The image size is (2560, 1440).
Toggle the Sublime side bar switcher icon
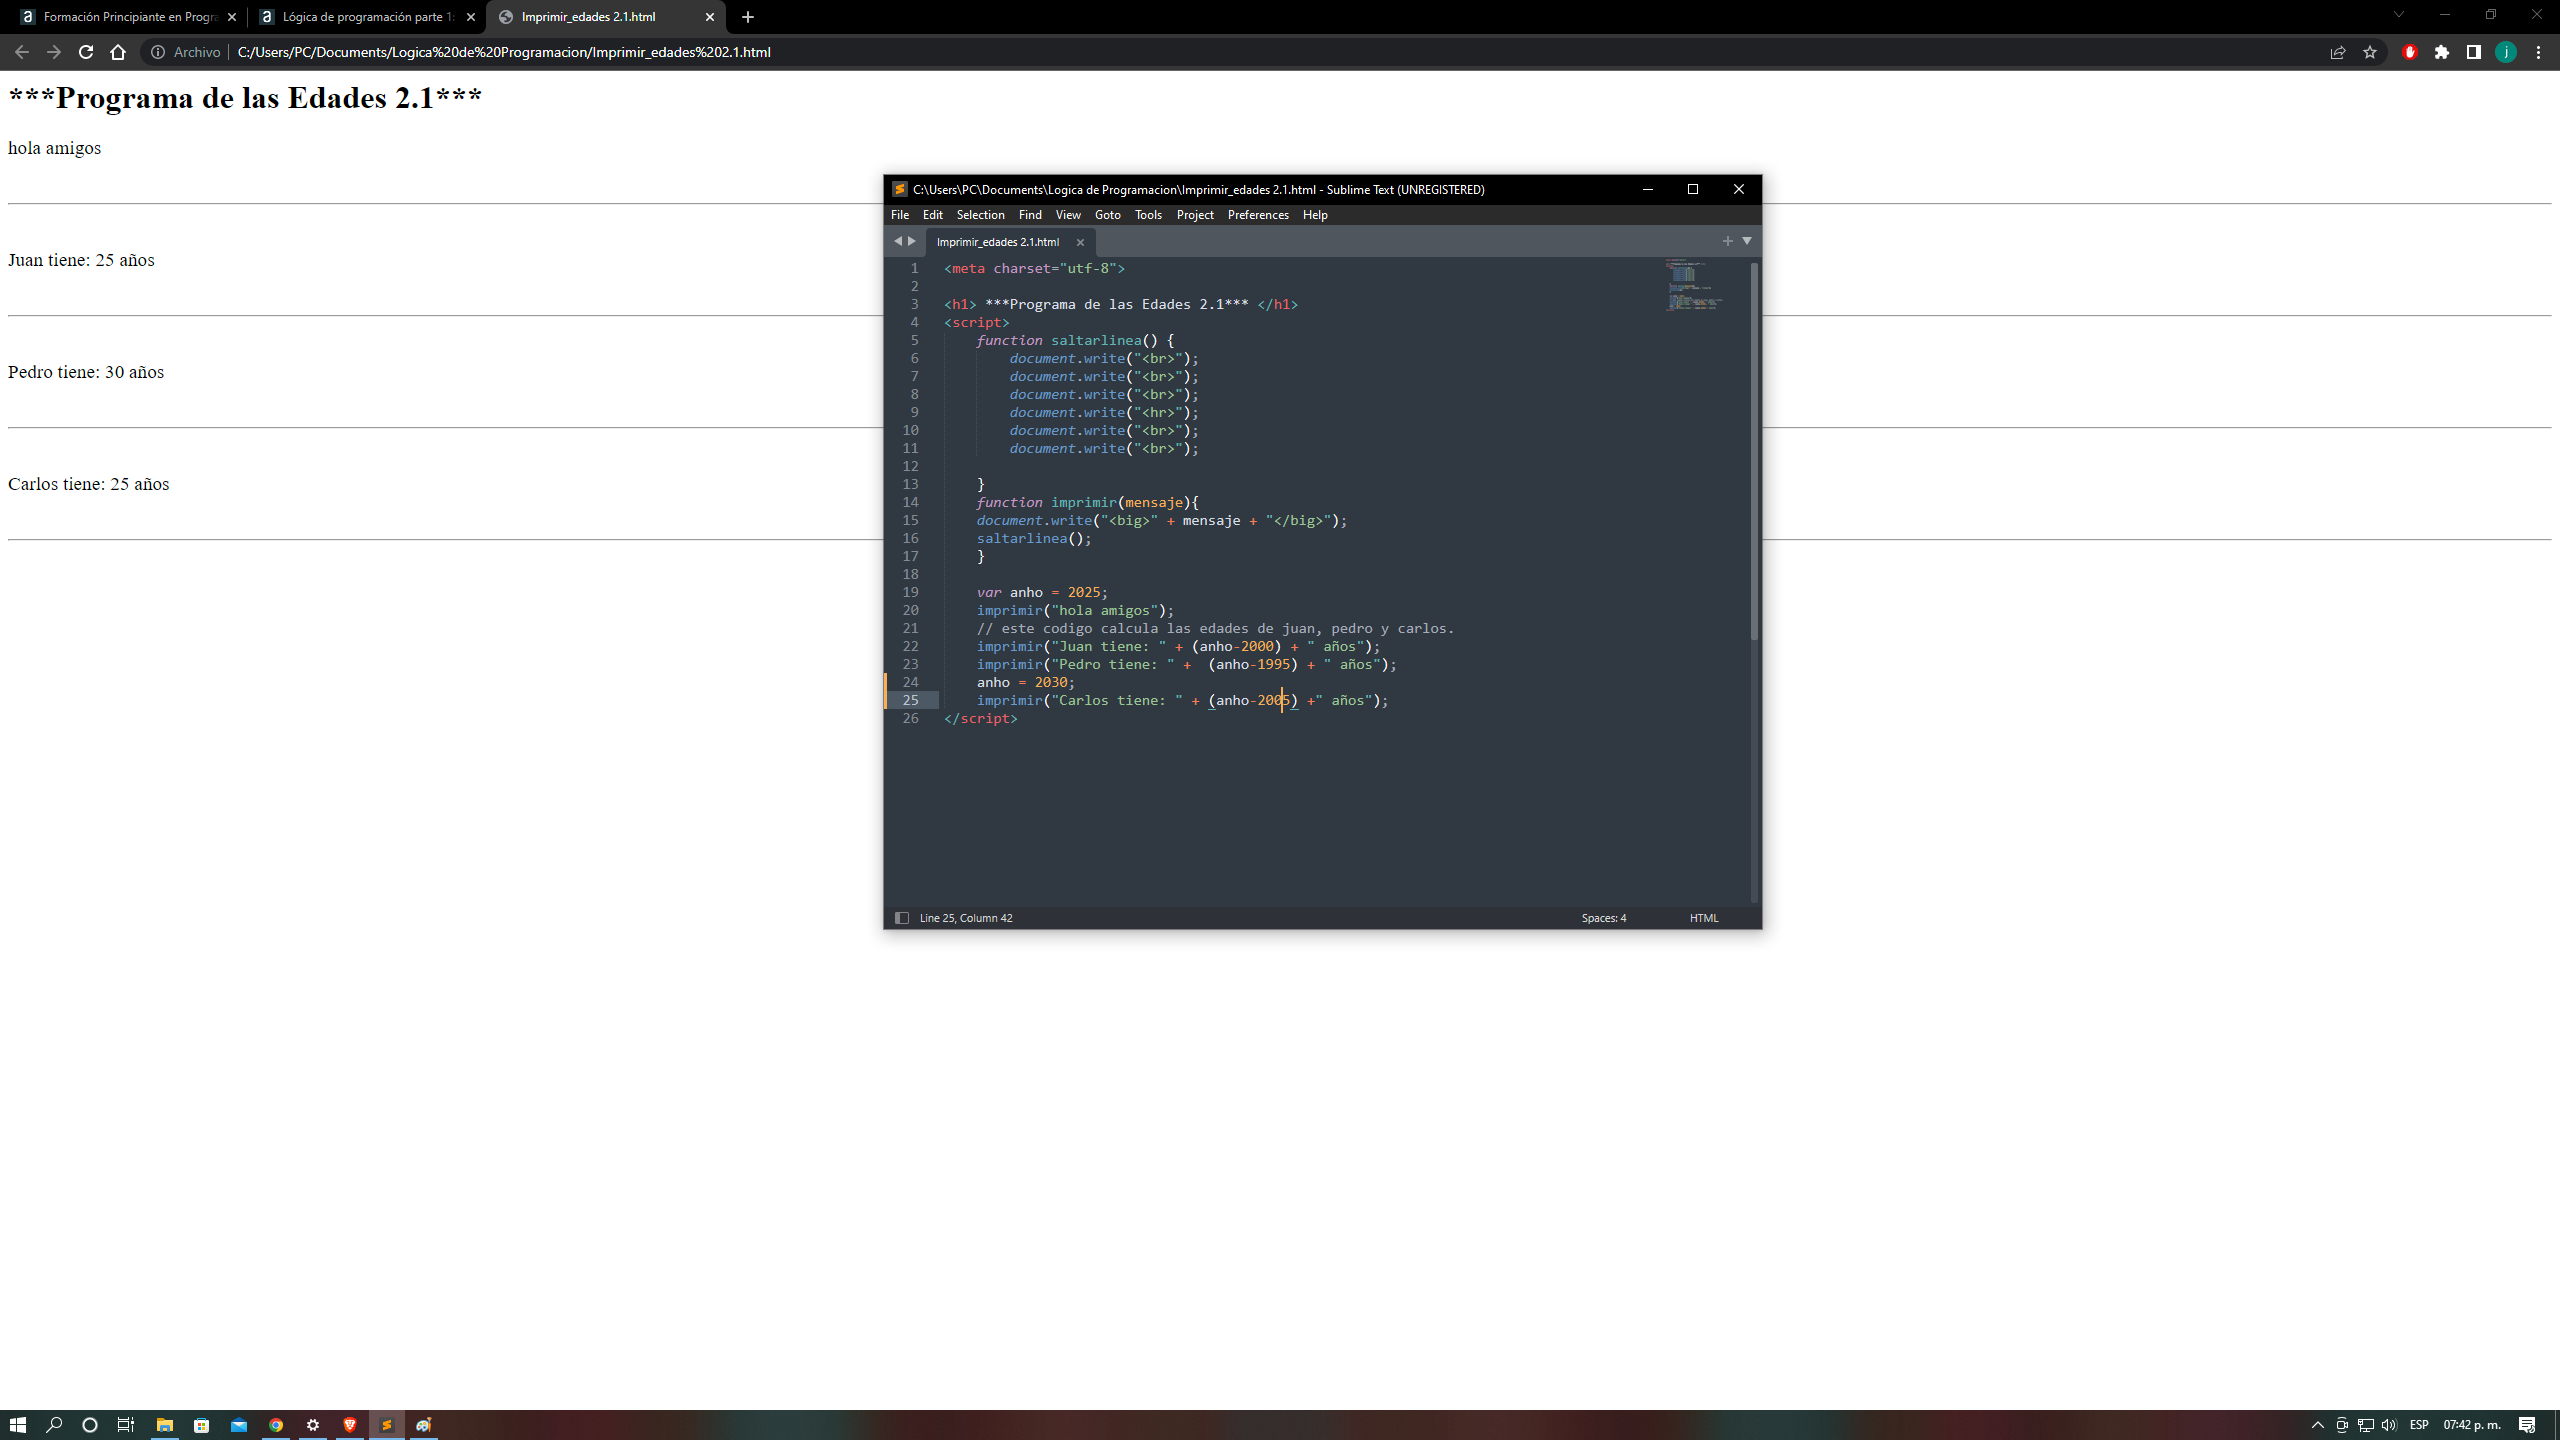(901, 918)
